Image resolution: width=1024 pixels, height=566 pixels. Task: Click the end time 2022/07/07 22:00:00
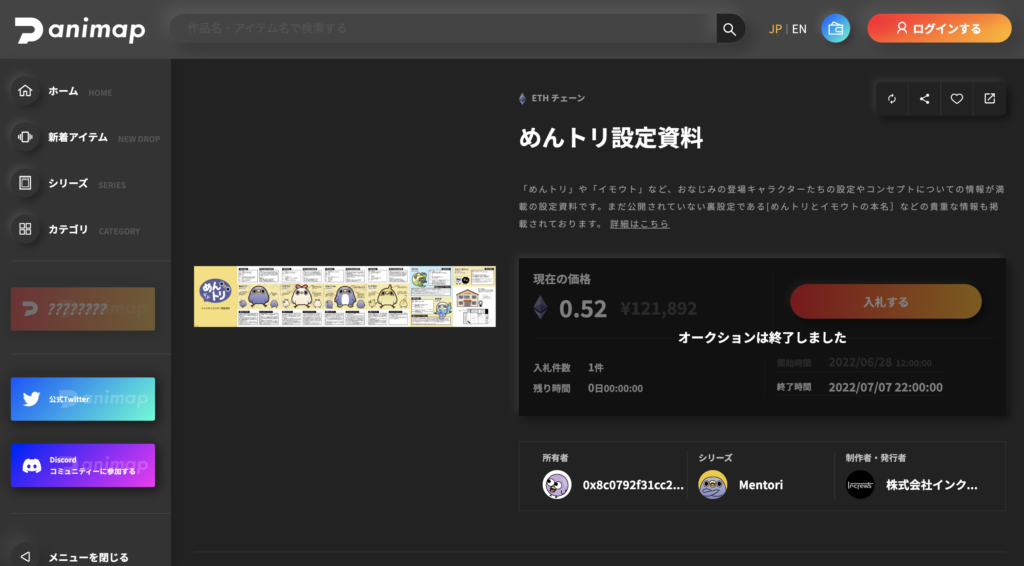pyautogui.click(x=886, y=387)
